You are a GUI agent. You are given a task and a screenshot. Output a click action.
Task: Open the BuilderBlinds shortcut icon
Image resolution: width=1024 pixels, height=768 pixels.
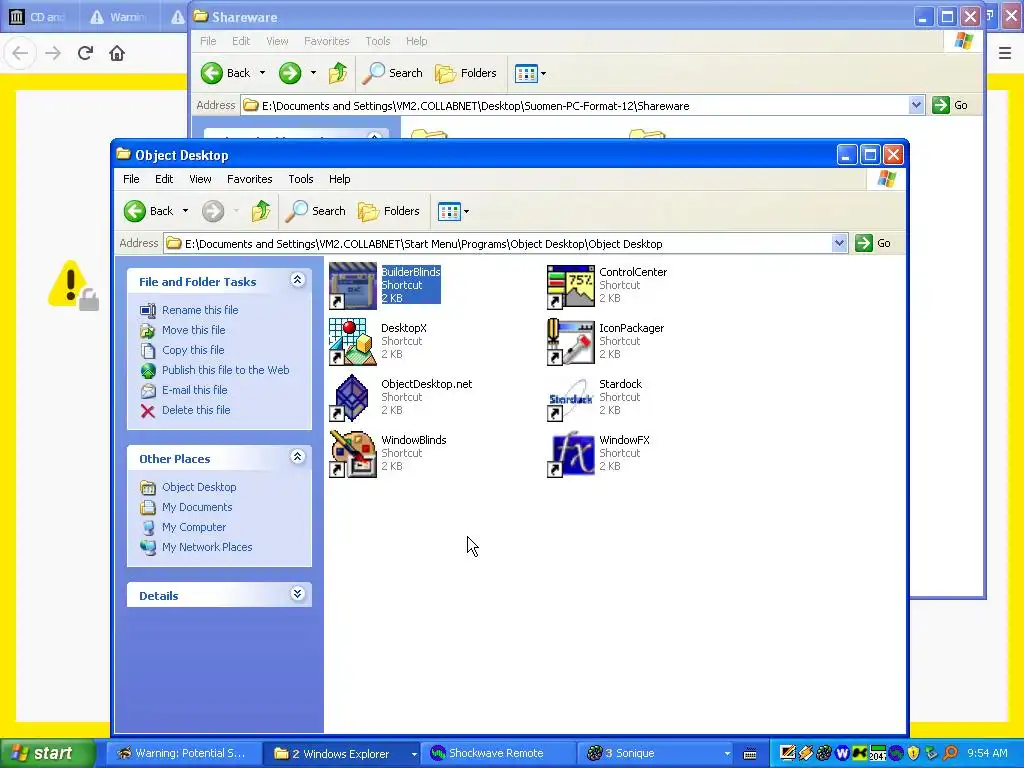point(353,286)
